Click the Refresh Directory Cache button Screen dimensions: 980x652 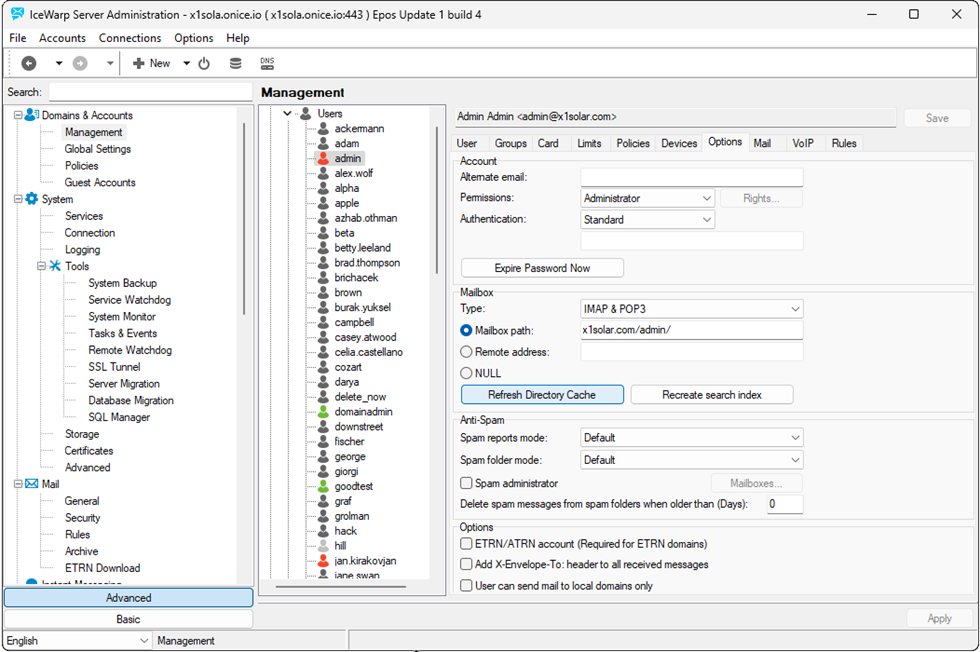[x=542, y=395]
